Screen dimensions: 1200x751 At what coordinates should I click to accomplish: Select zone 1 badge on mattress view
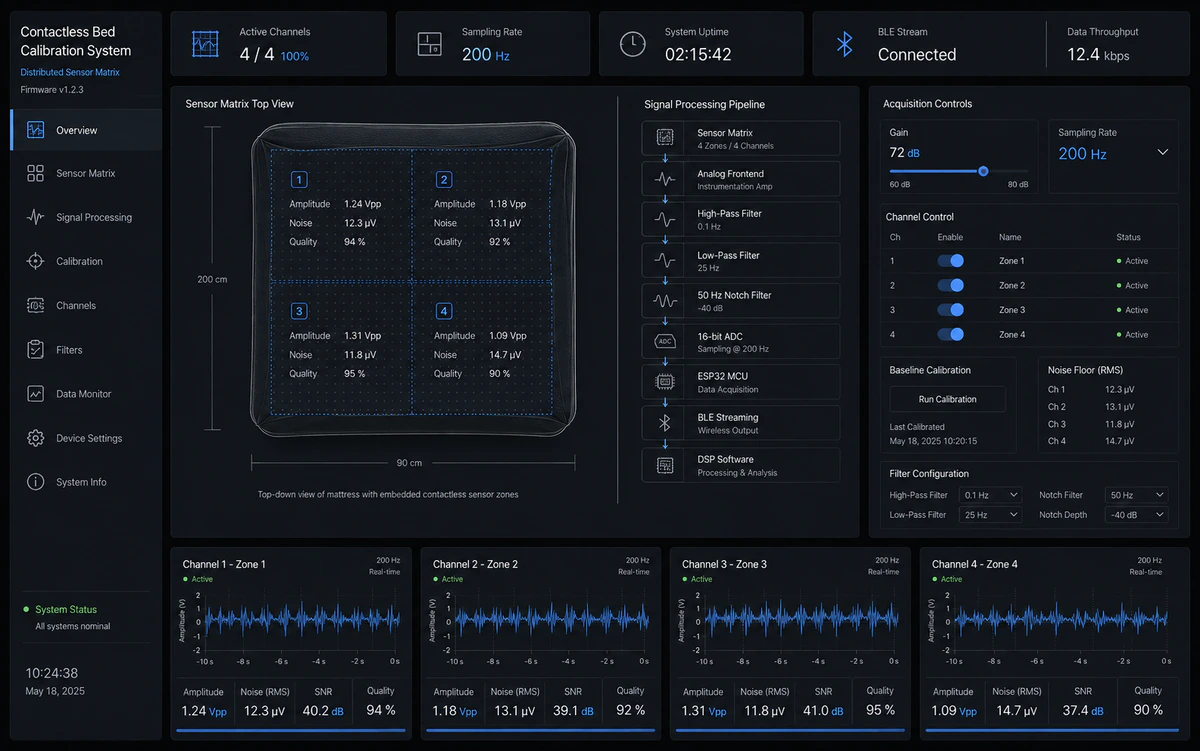299,180
